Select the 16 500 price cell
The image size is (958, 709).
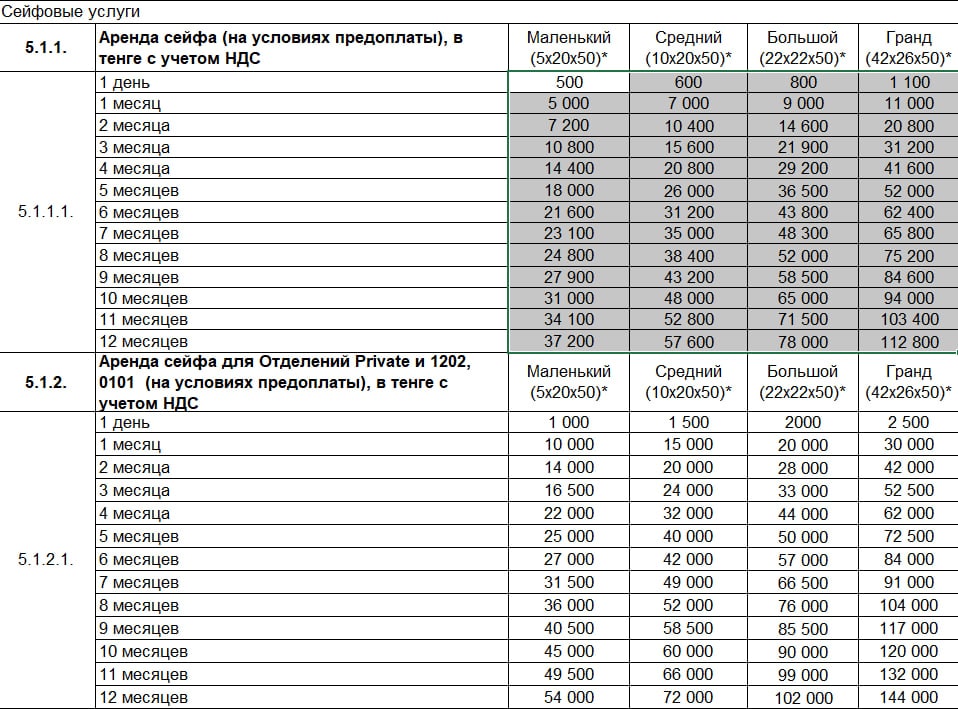569,491
